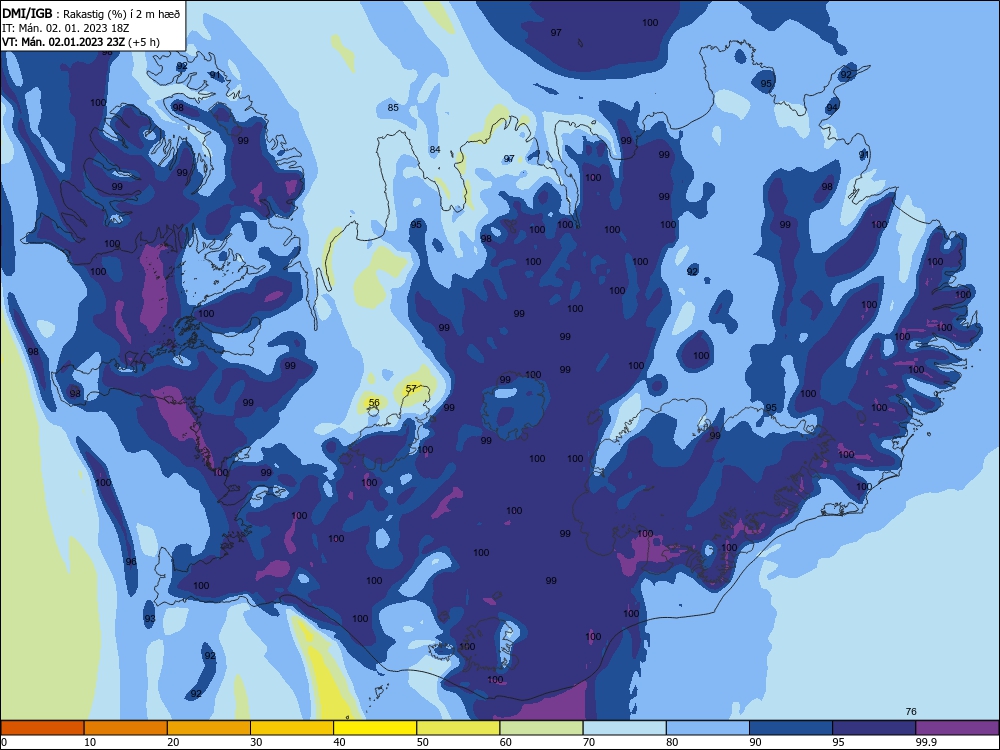1000x750 pixels.
Task: Click the '80' legend tick label
Action: (x=672, y=742)
